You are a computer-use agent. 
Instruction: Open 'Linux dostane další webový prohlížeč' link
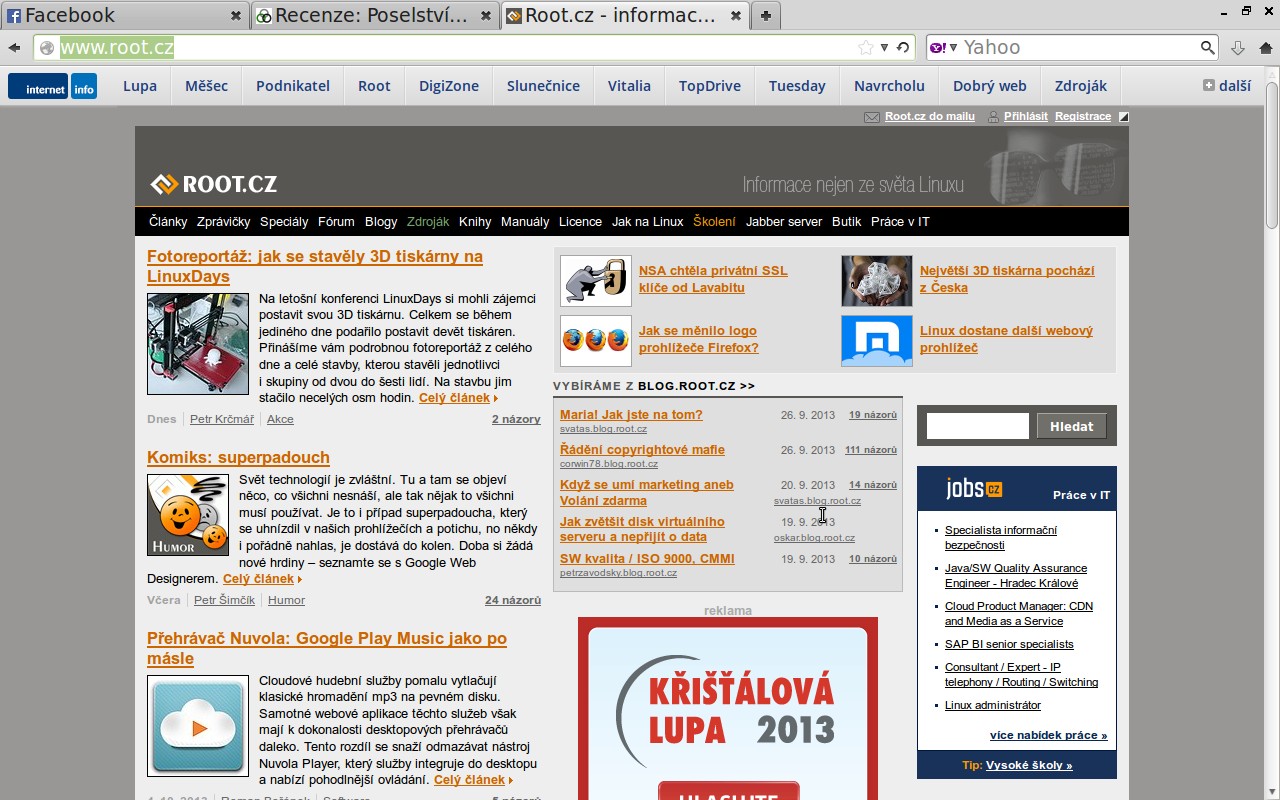coord(1006,339)
